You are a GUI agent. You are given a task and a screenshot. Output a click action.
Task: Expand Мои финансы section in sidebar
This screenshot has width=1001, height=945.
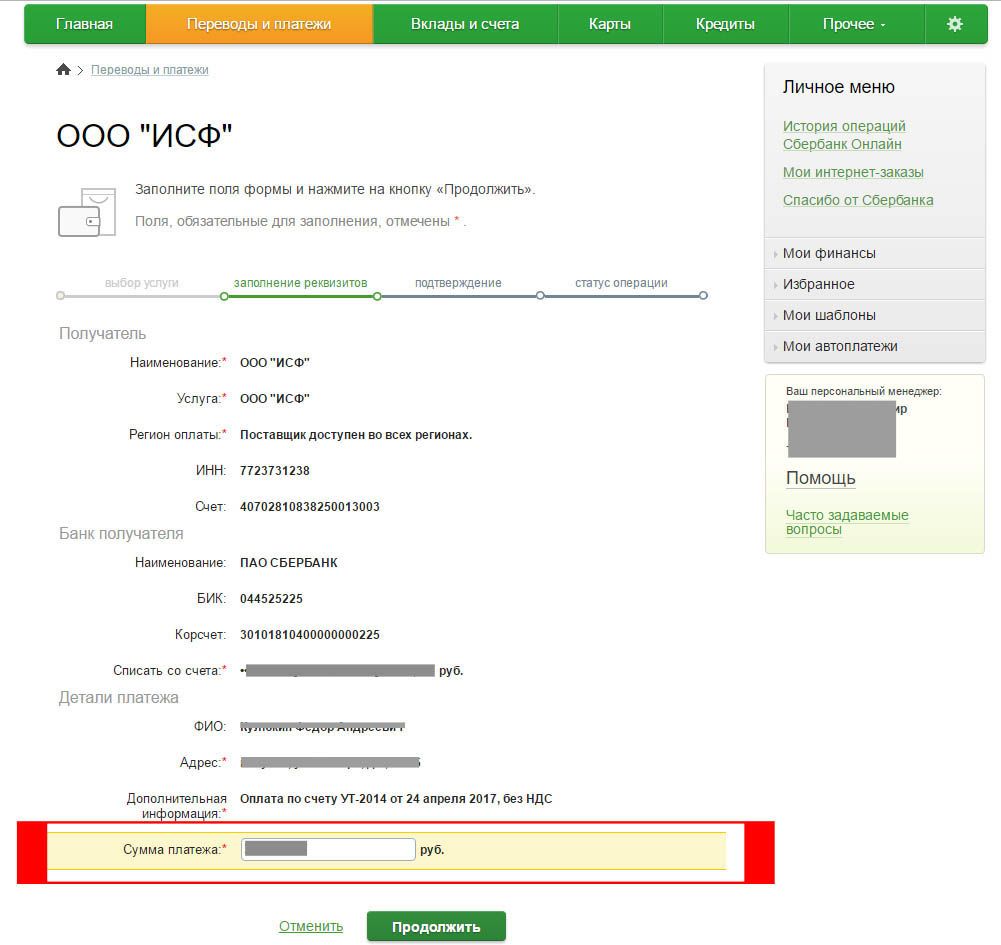point(829,253)
